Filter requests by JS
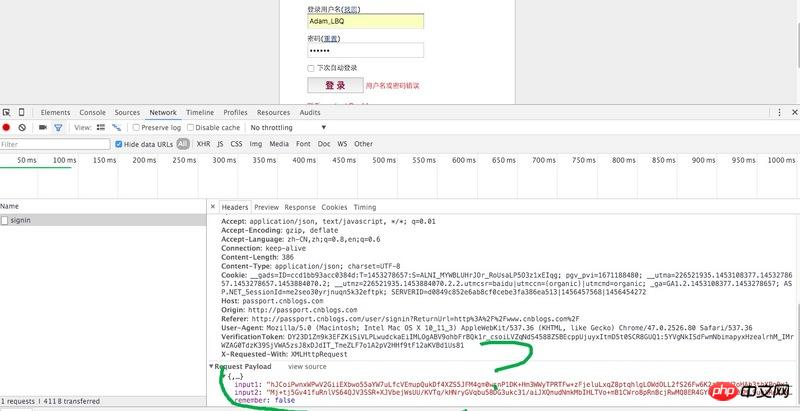The width and height of the screenshot is (800, 411). [x=220, y=144]
